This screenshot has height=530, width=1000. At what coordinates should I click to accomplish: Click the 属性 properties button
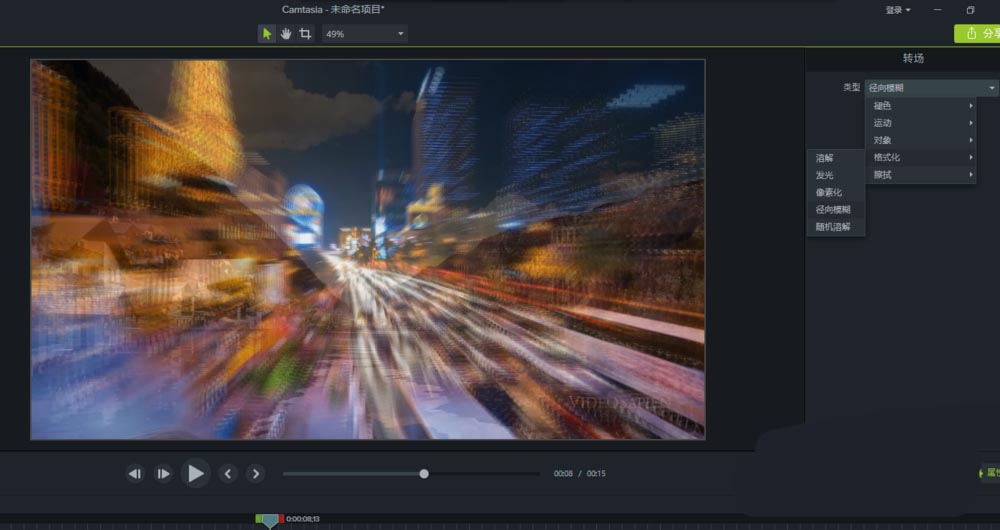[x=990, y=473]
